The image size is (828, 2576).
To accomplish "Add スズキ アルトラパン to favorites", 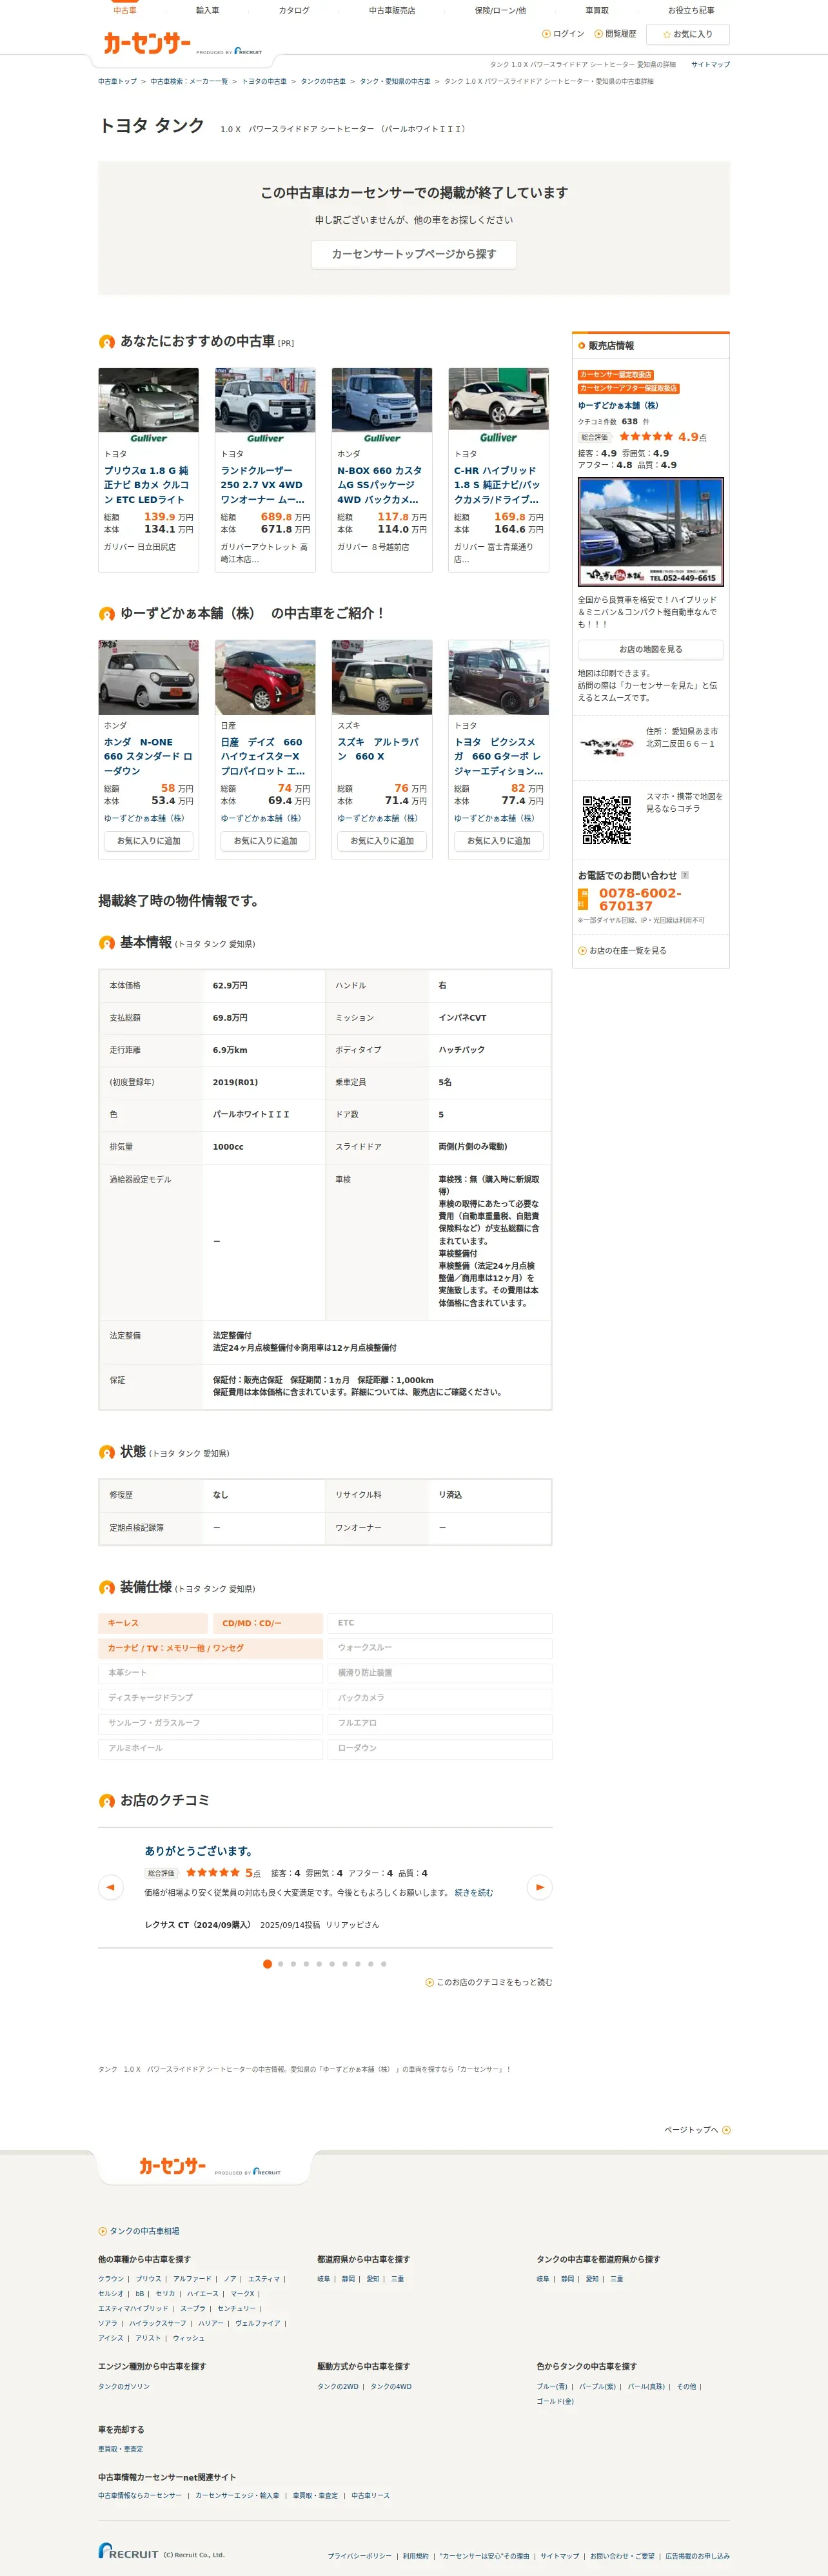I will click(x=381, y=841).
